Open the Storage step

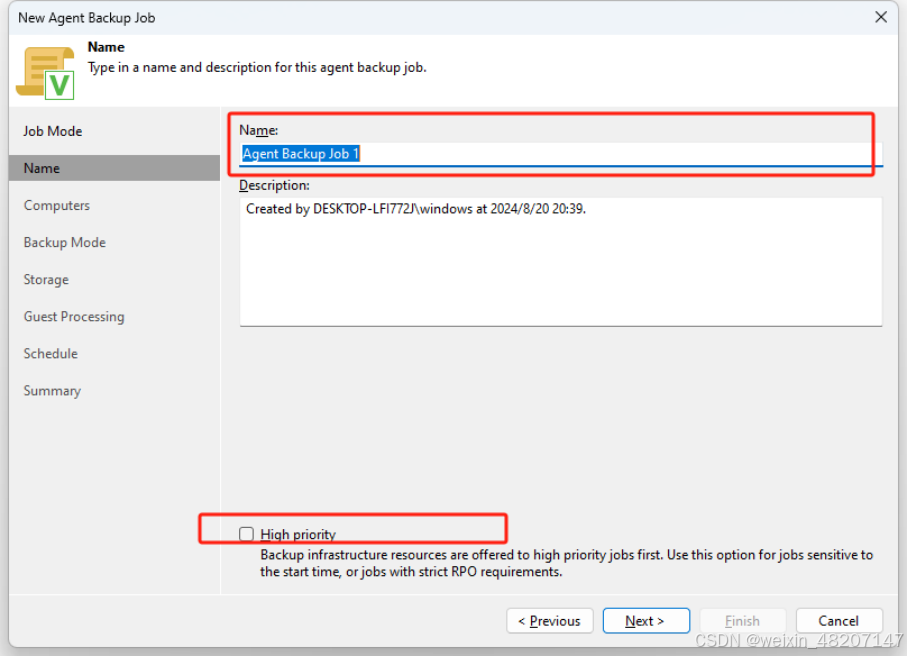(x=46, y=280)
